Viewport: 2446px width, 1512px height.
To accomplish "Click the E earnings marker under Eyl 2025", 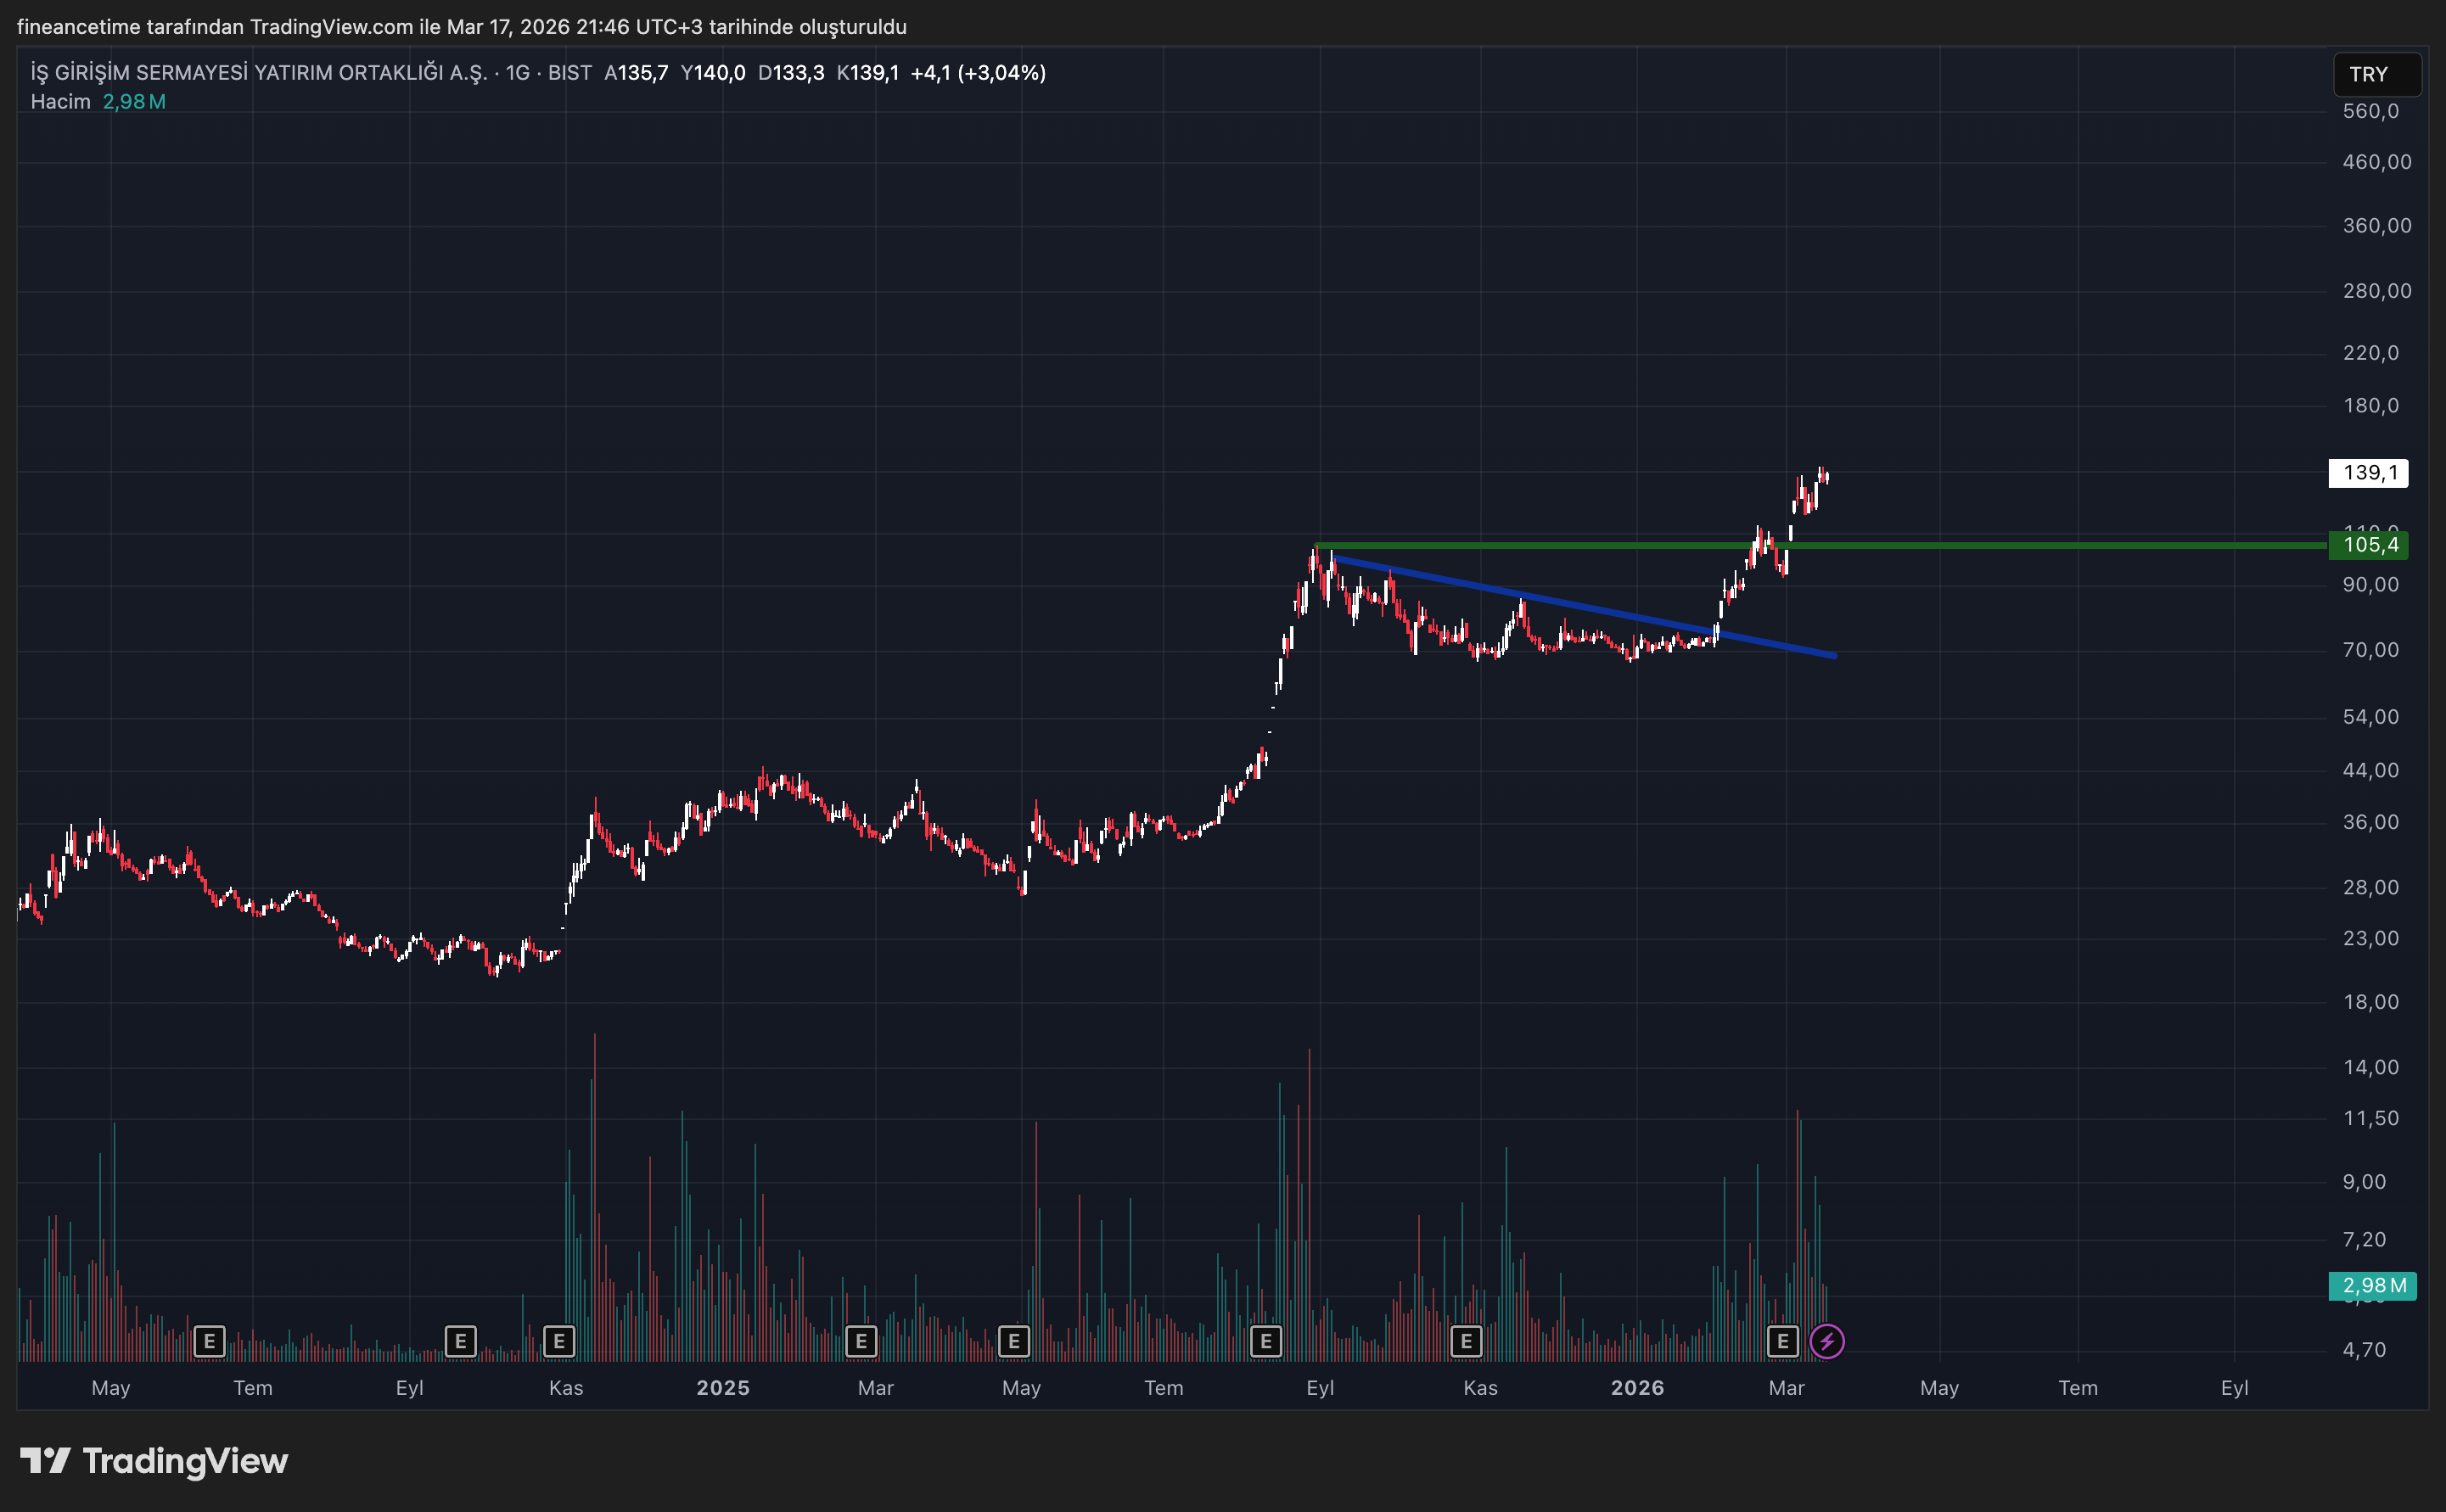I will (x=1266, y=1342).
